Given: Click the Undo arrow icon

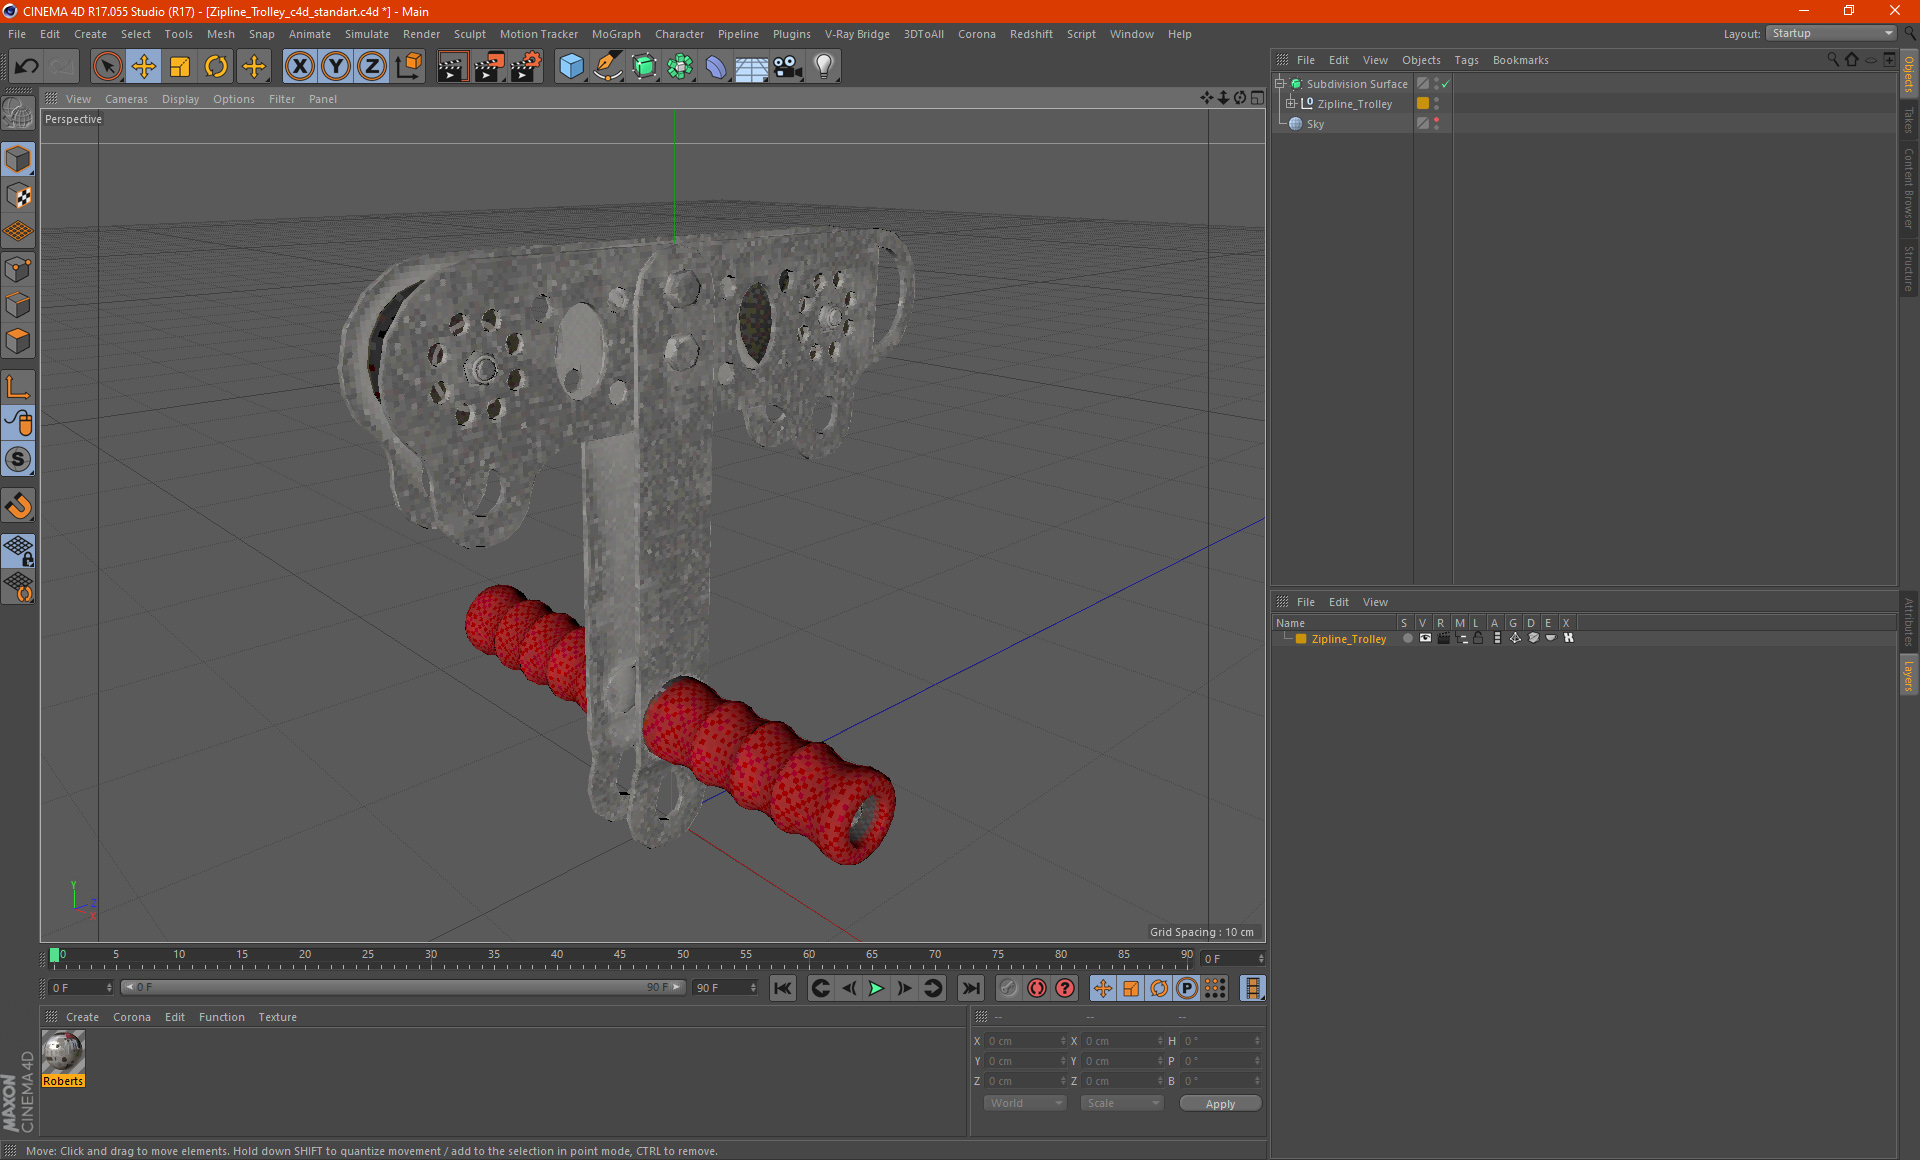Looking at the screenshot, I should (x=26, y=67).
